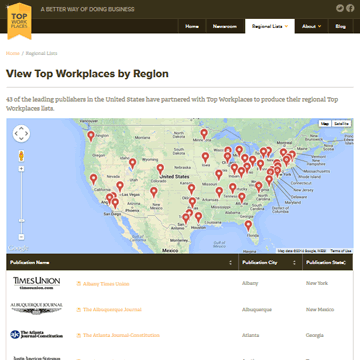This screenshot has width=360, height=360.
Task: Expand the Regional Lists dropdown menu
Action: tap(270, 26)
